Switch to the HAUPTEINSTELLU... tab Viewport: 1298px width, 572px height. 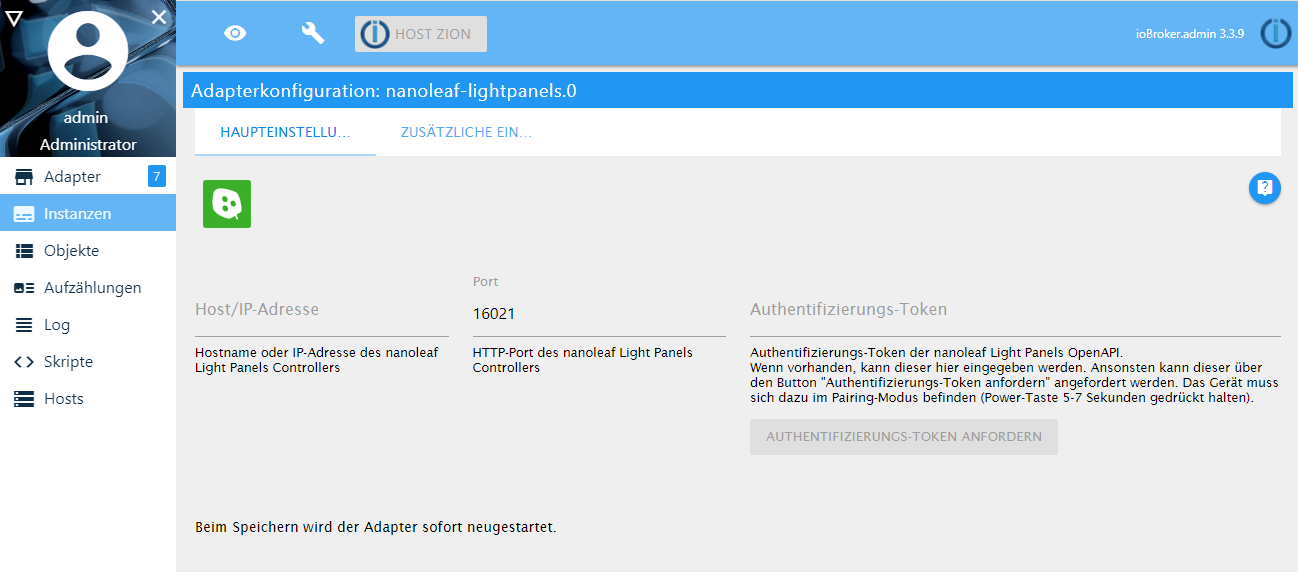[285, 132]
